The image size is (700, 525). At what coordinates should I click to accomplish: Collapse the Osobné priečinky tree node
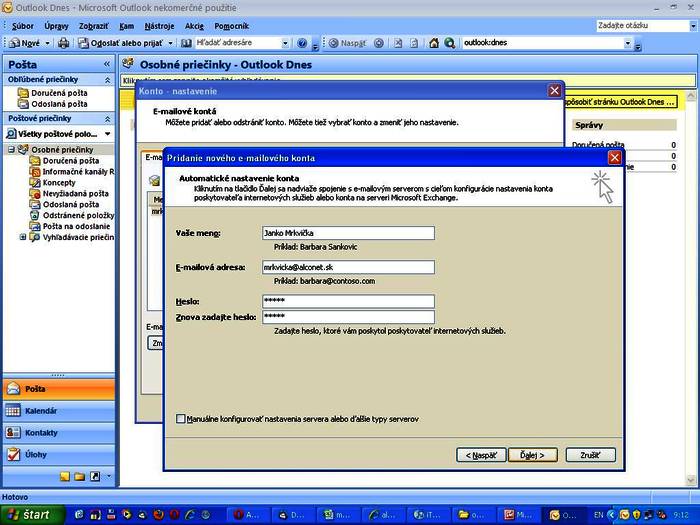(12, 150)
